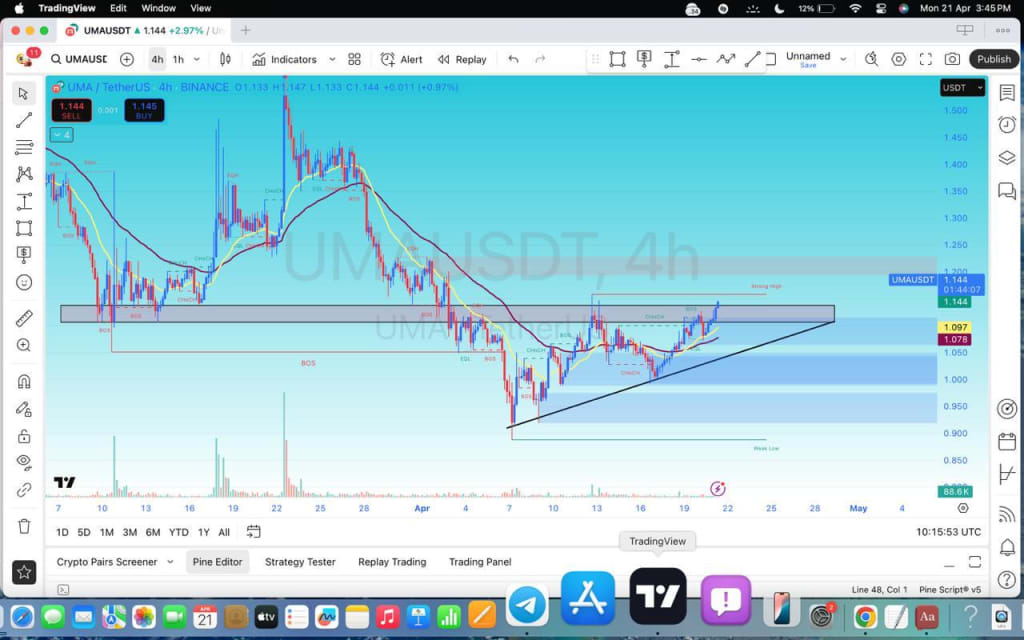Screen dimensions: 1024x640
Task: Open the calendar panel in right sidebar
Action: [1007, 442]
